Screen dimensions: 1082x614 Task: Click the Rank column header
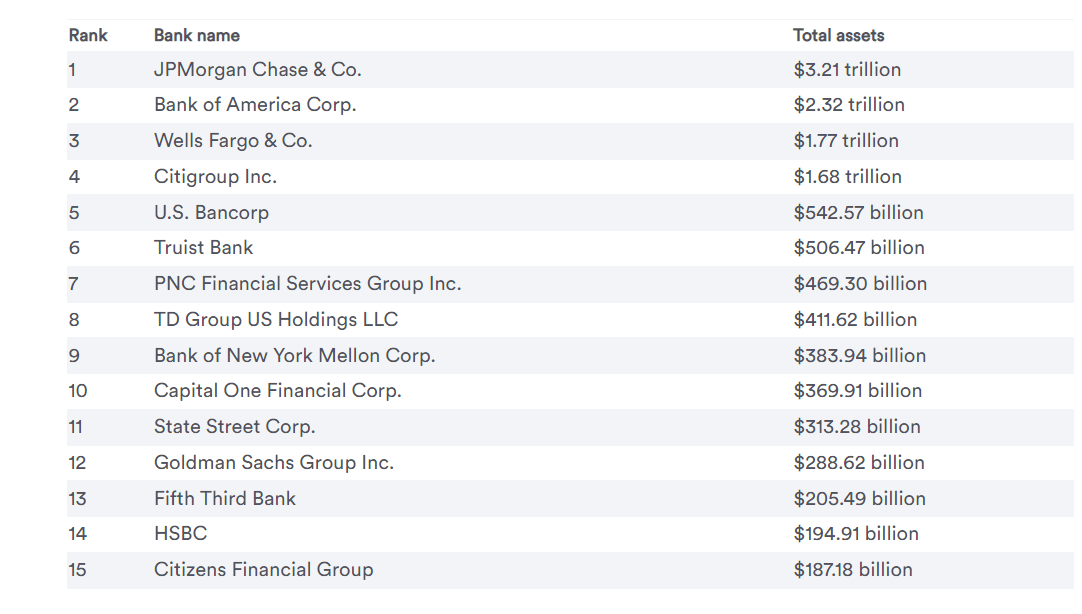pyautogui.click(x=88, y=35)
